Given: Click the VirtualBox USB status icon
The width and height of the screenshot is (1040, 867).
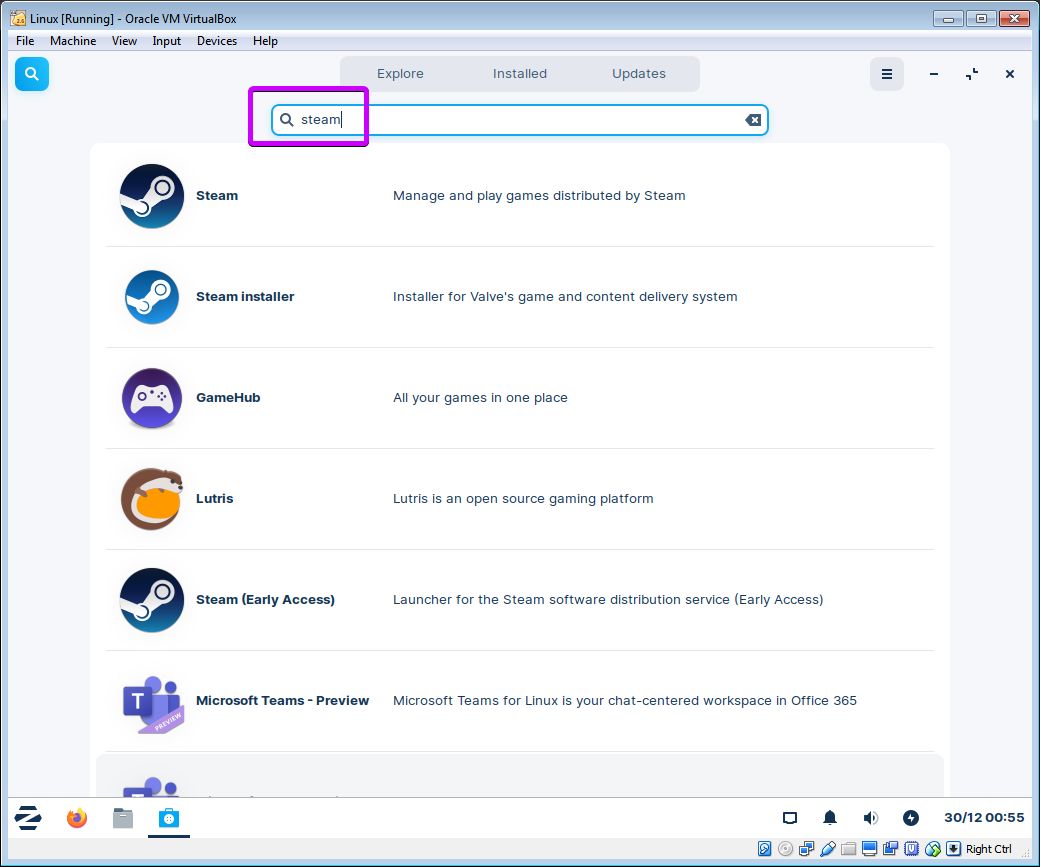Looking at the screenshot, I should click(x=828, y=848).
